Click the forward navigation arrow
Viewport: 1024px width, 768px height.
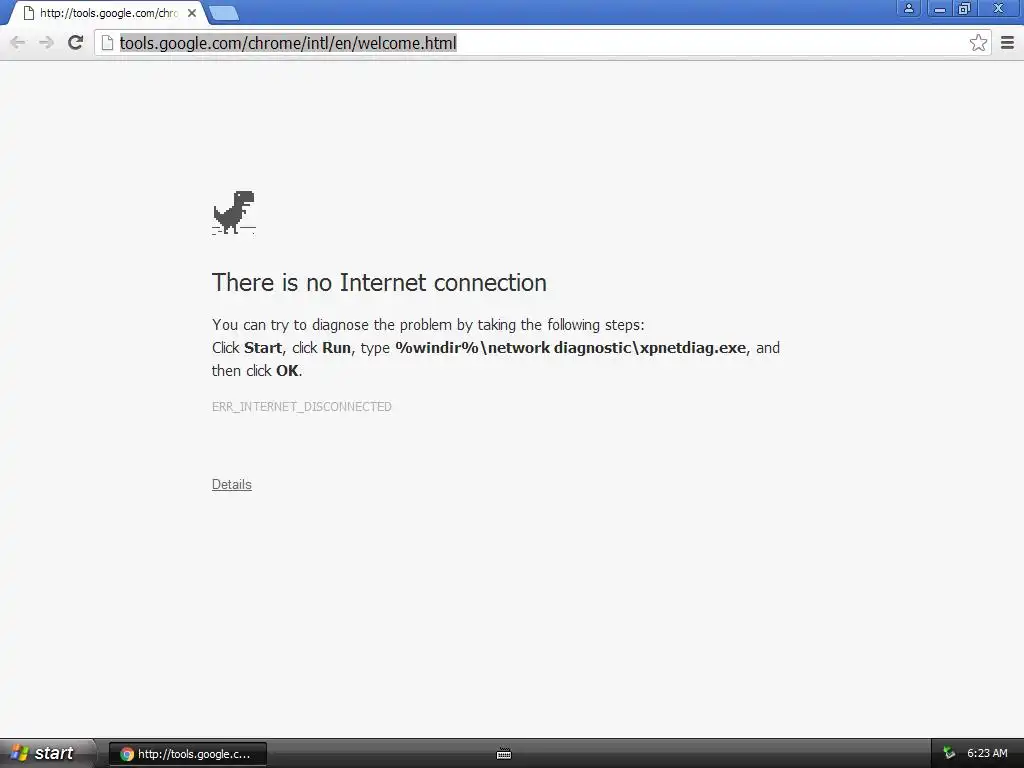[x=46, y=43]
